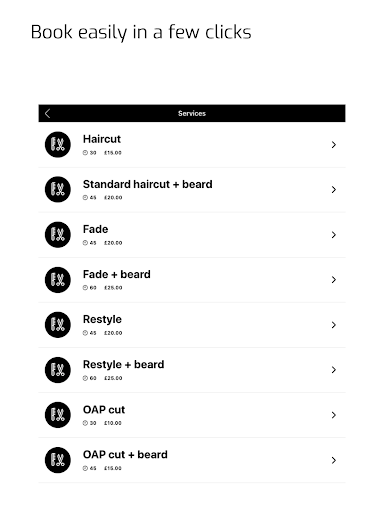The image size is (384, 512).
Task: Expand the Restyle row chevron
Action: click(x=333, y=325)
